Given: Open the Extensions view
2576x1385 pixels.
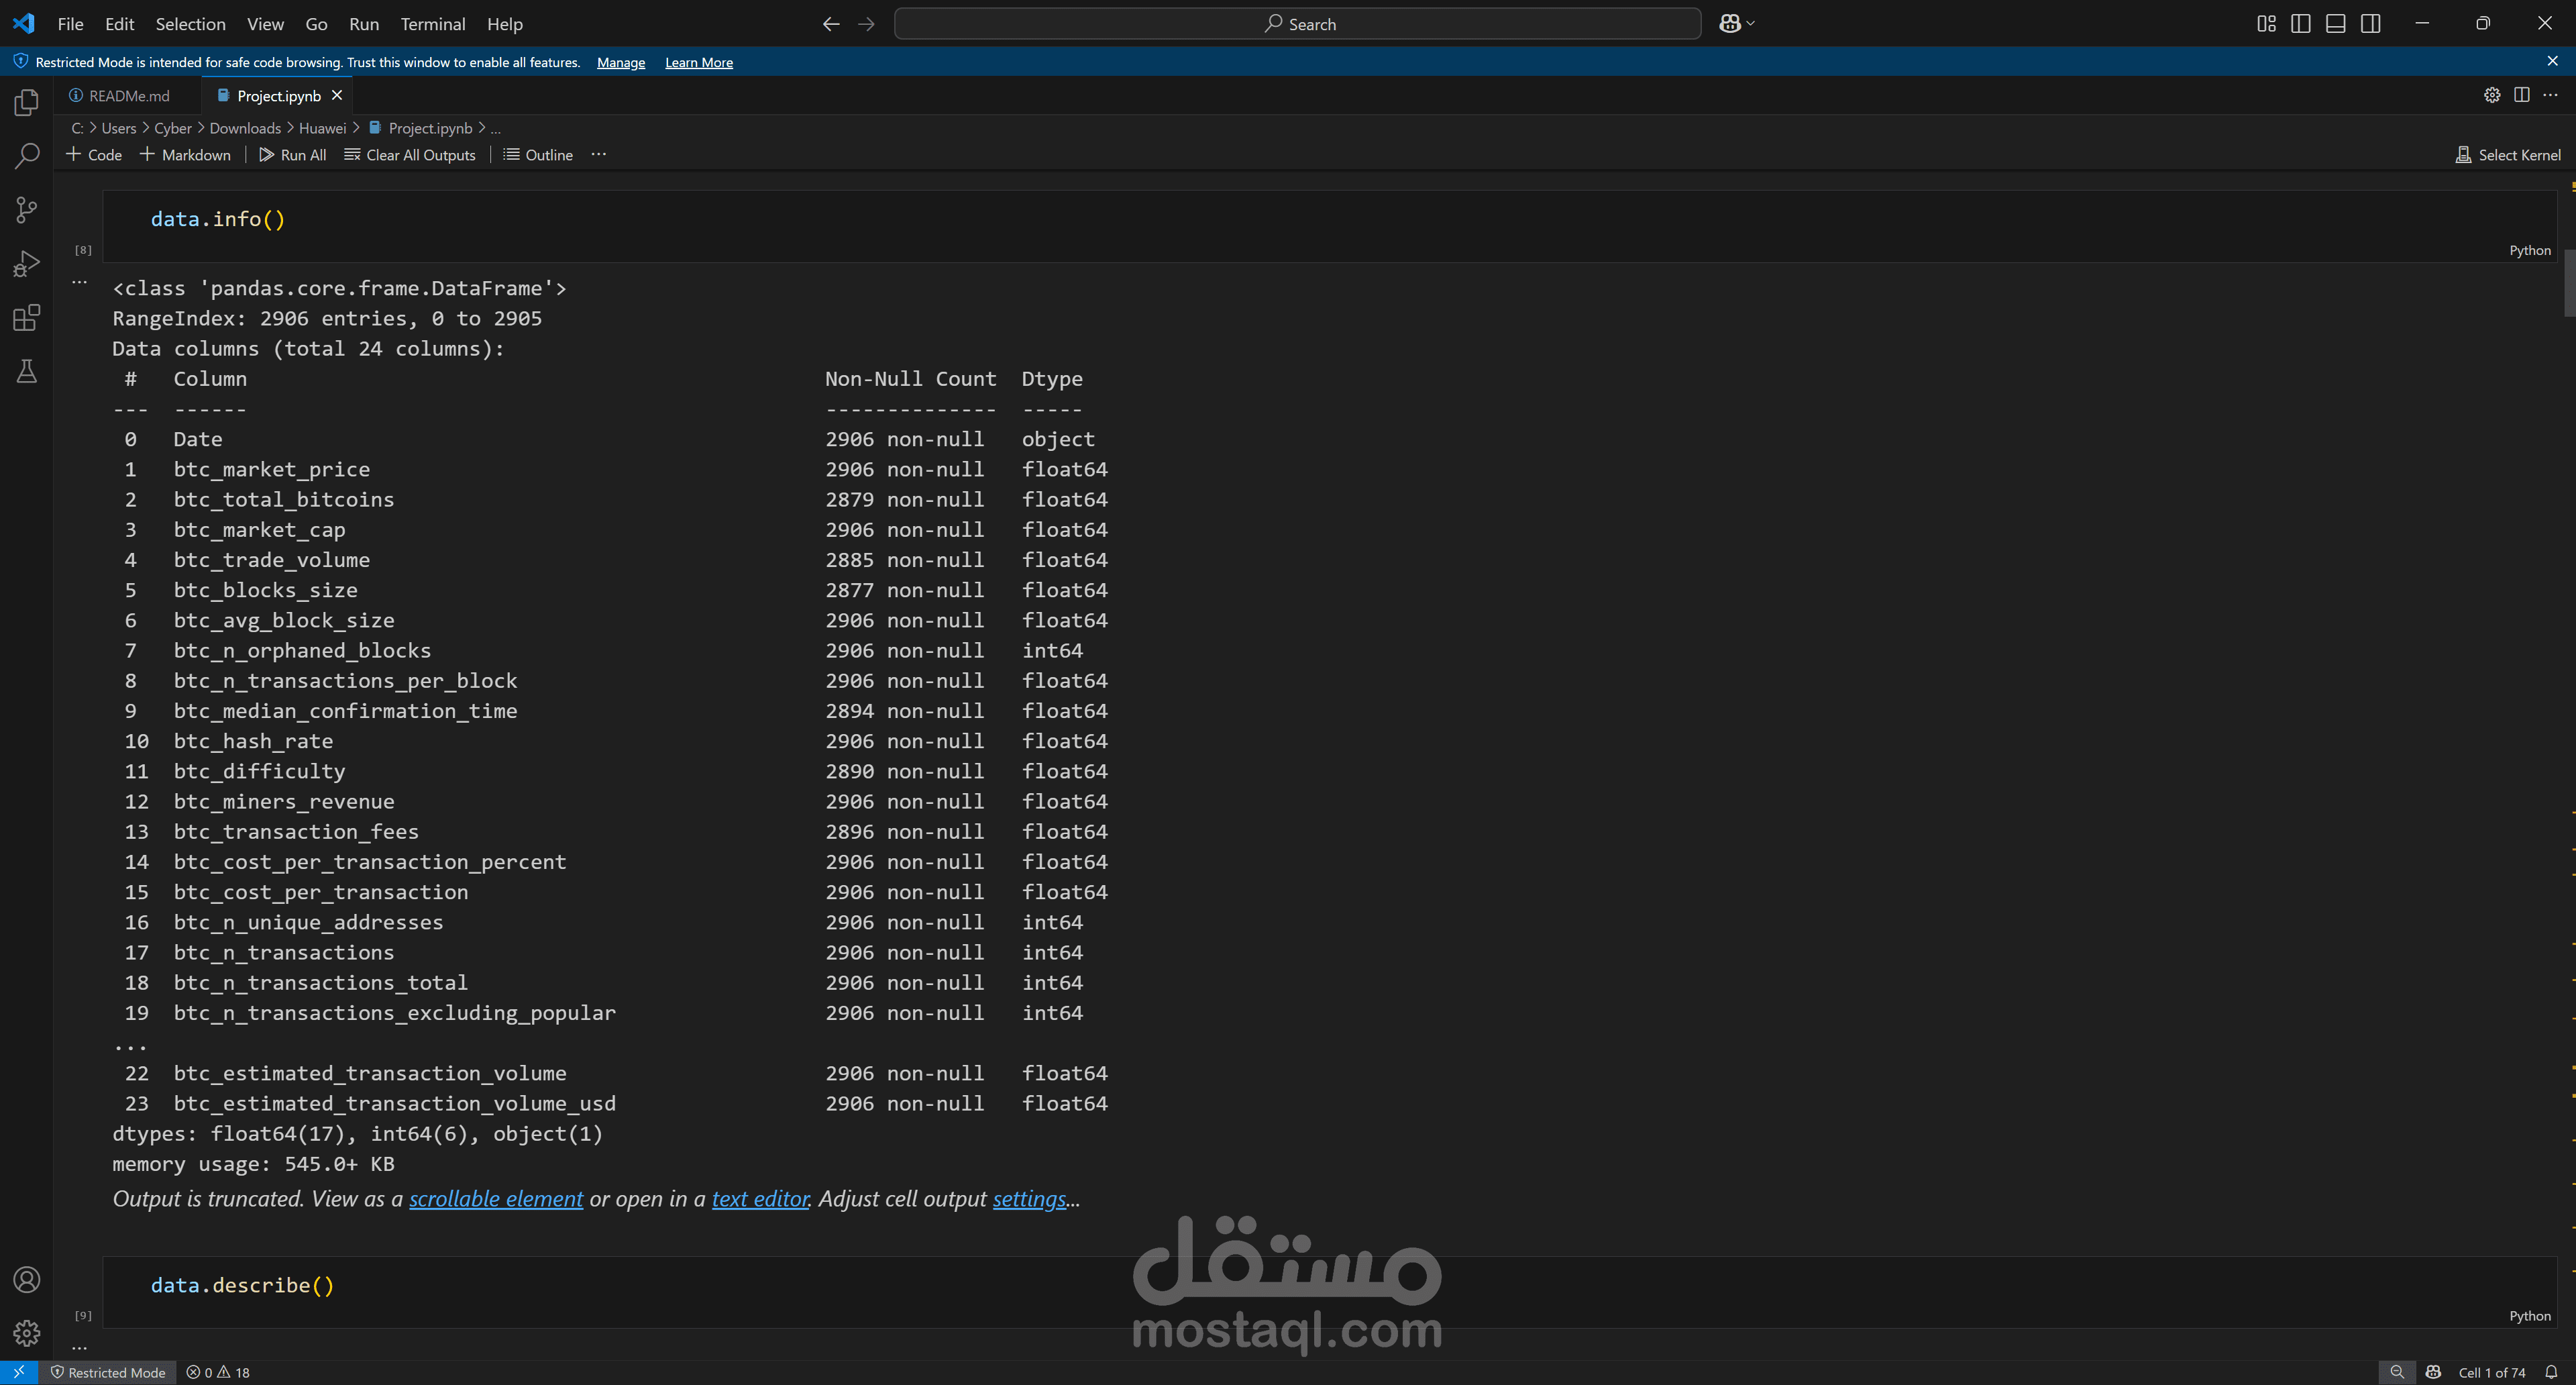Looking at the screenshot, I should pyautogui.click(x=27, y=318).
